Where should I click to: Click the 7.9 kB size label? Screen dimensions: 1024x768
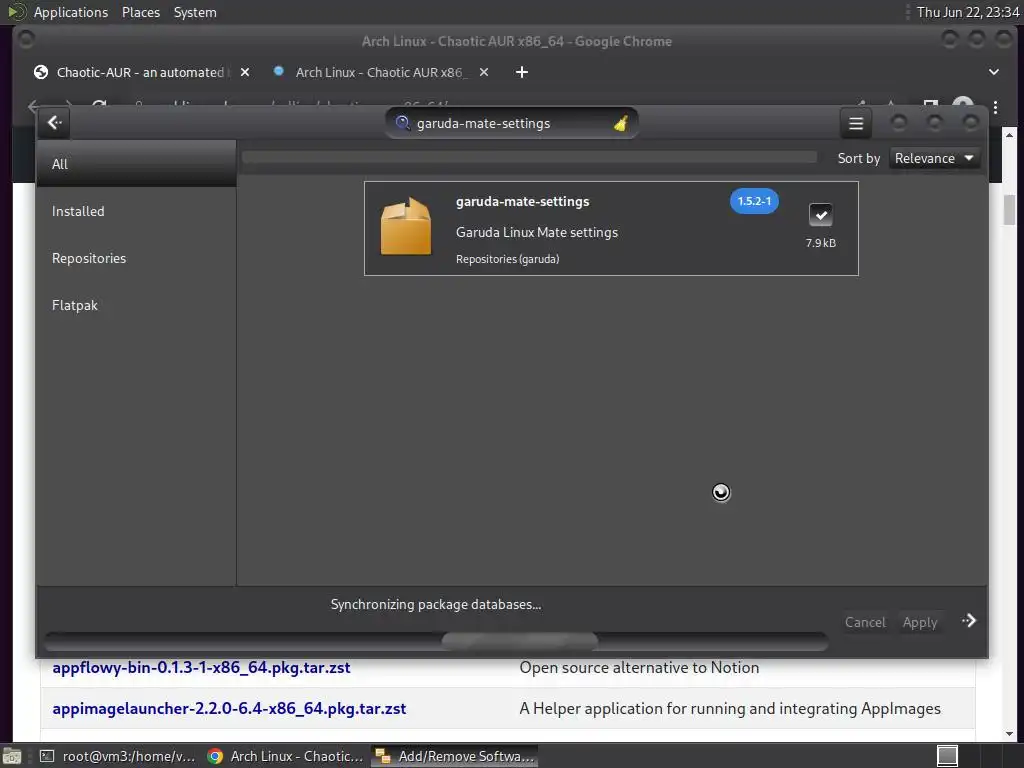[x=820, y=243]
